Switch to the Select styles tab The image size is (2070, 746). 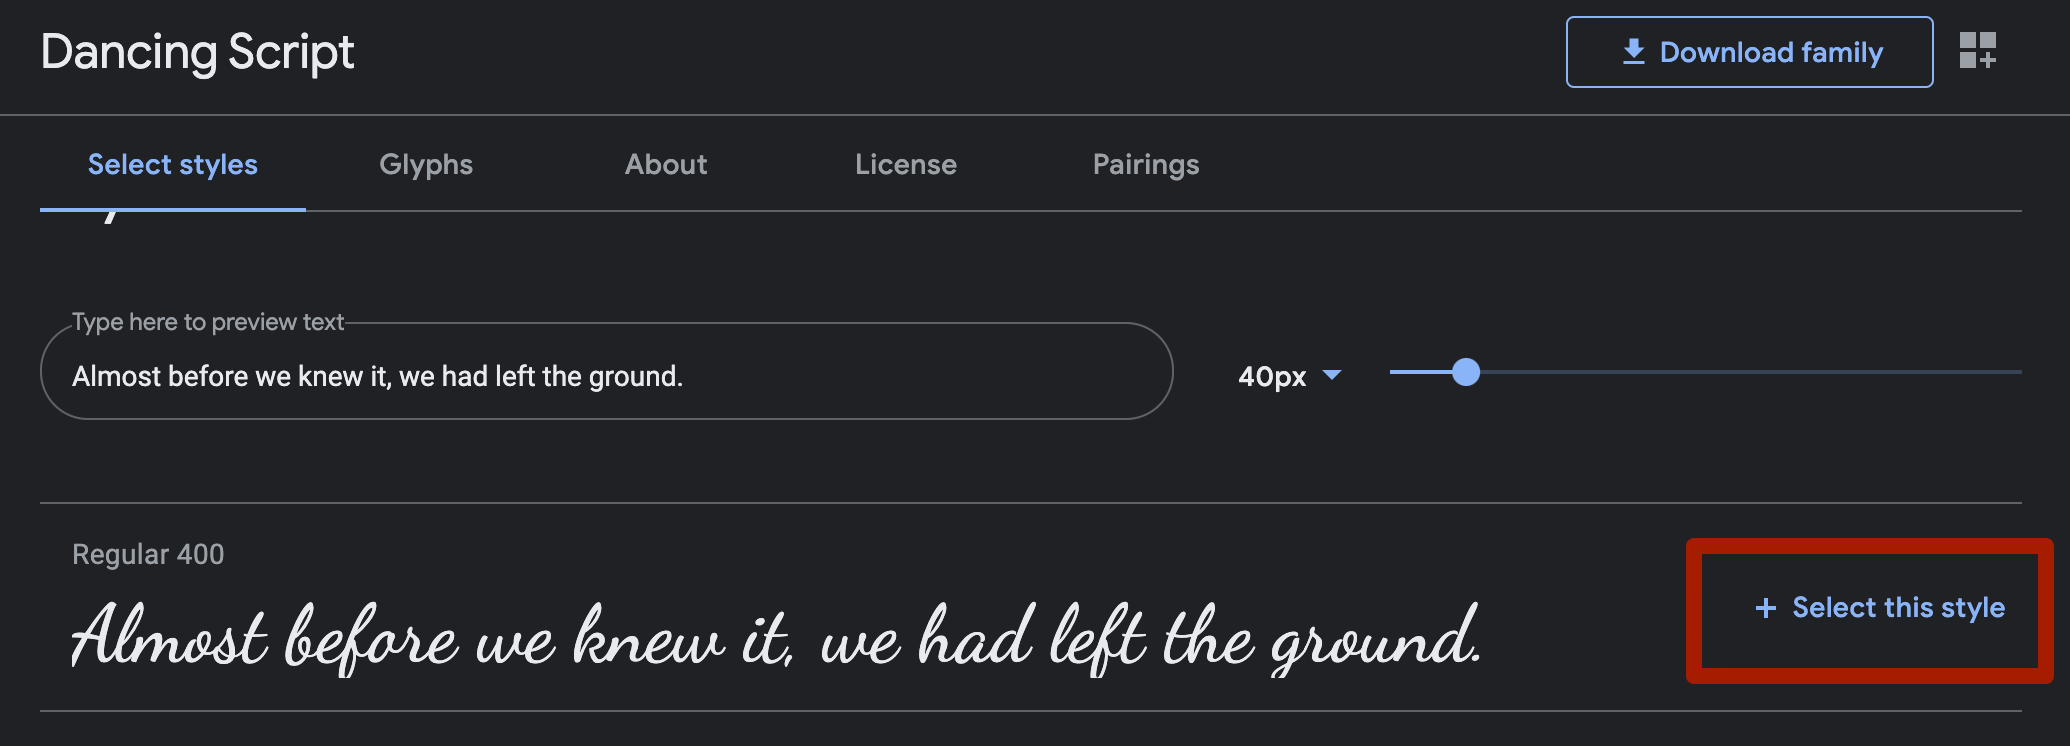click(x=173, y=165)
